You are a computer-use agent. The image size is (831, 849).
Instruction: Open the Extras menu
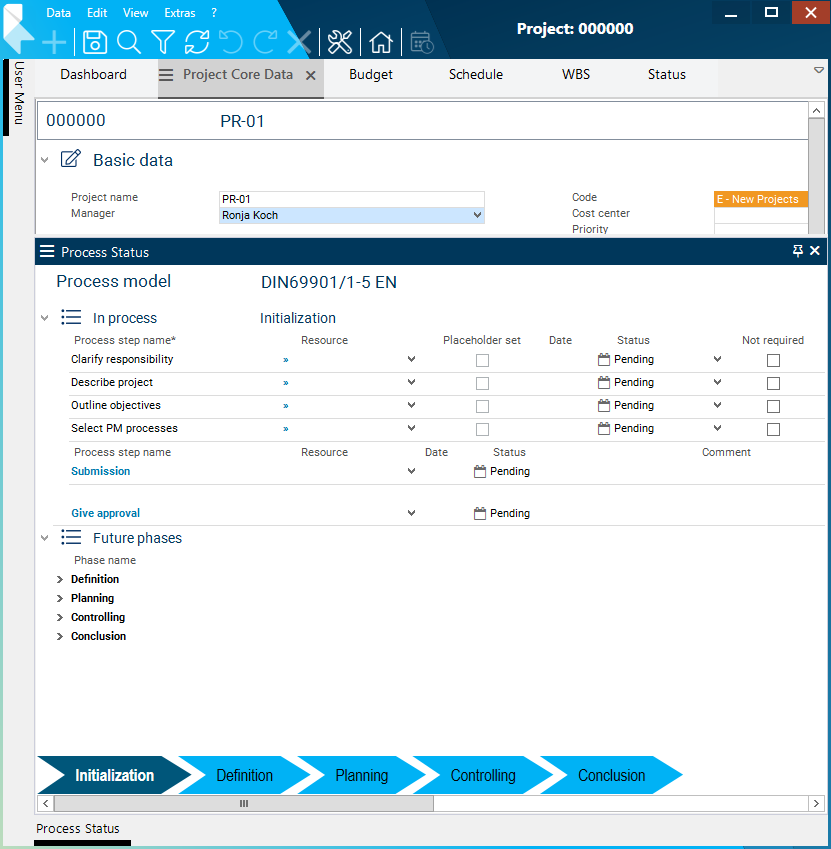click(x=180, y=13)
